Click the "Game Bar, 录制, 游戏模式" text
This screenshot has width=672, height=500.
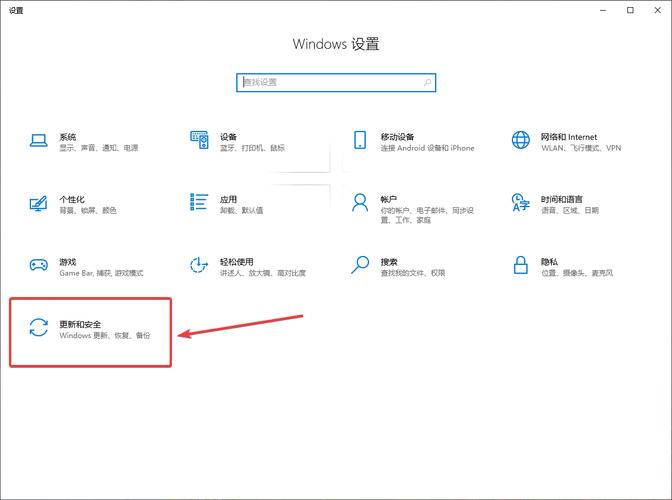[x=101, y=273]
